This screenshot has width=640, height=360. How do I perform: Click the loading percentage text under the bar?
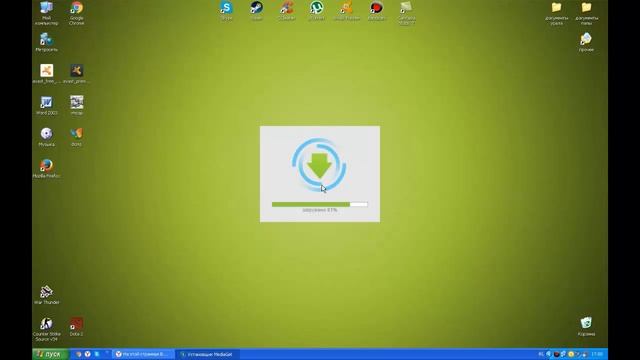320,210
